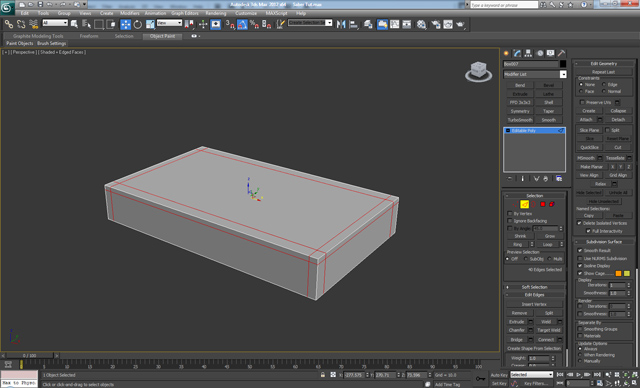Click the TurboSmooth modifier button
Image resolution: width=640 pixels, height=388 pixels.
(x=520, y=120)
